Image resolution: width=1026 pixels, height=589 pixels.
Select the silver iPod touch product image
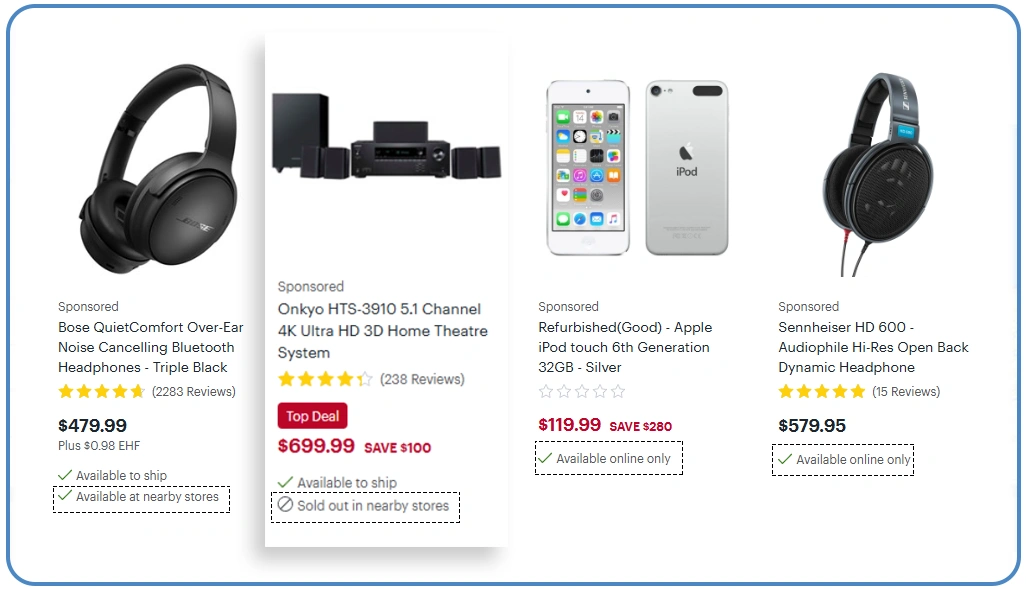tap(637, 167)
